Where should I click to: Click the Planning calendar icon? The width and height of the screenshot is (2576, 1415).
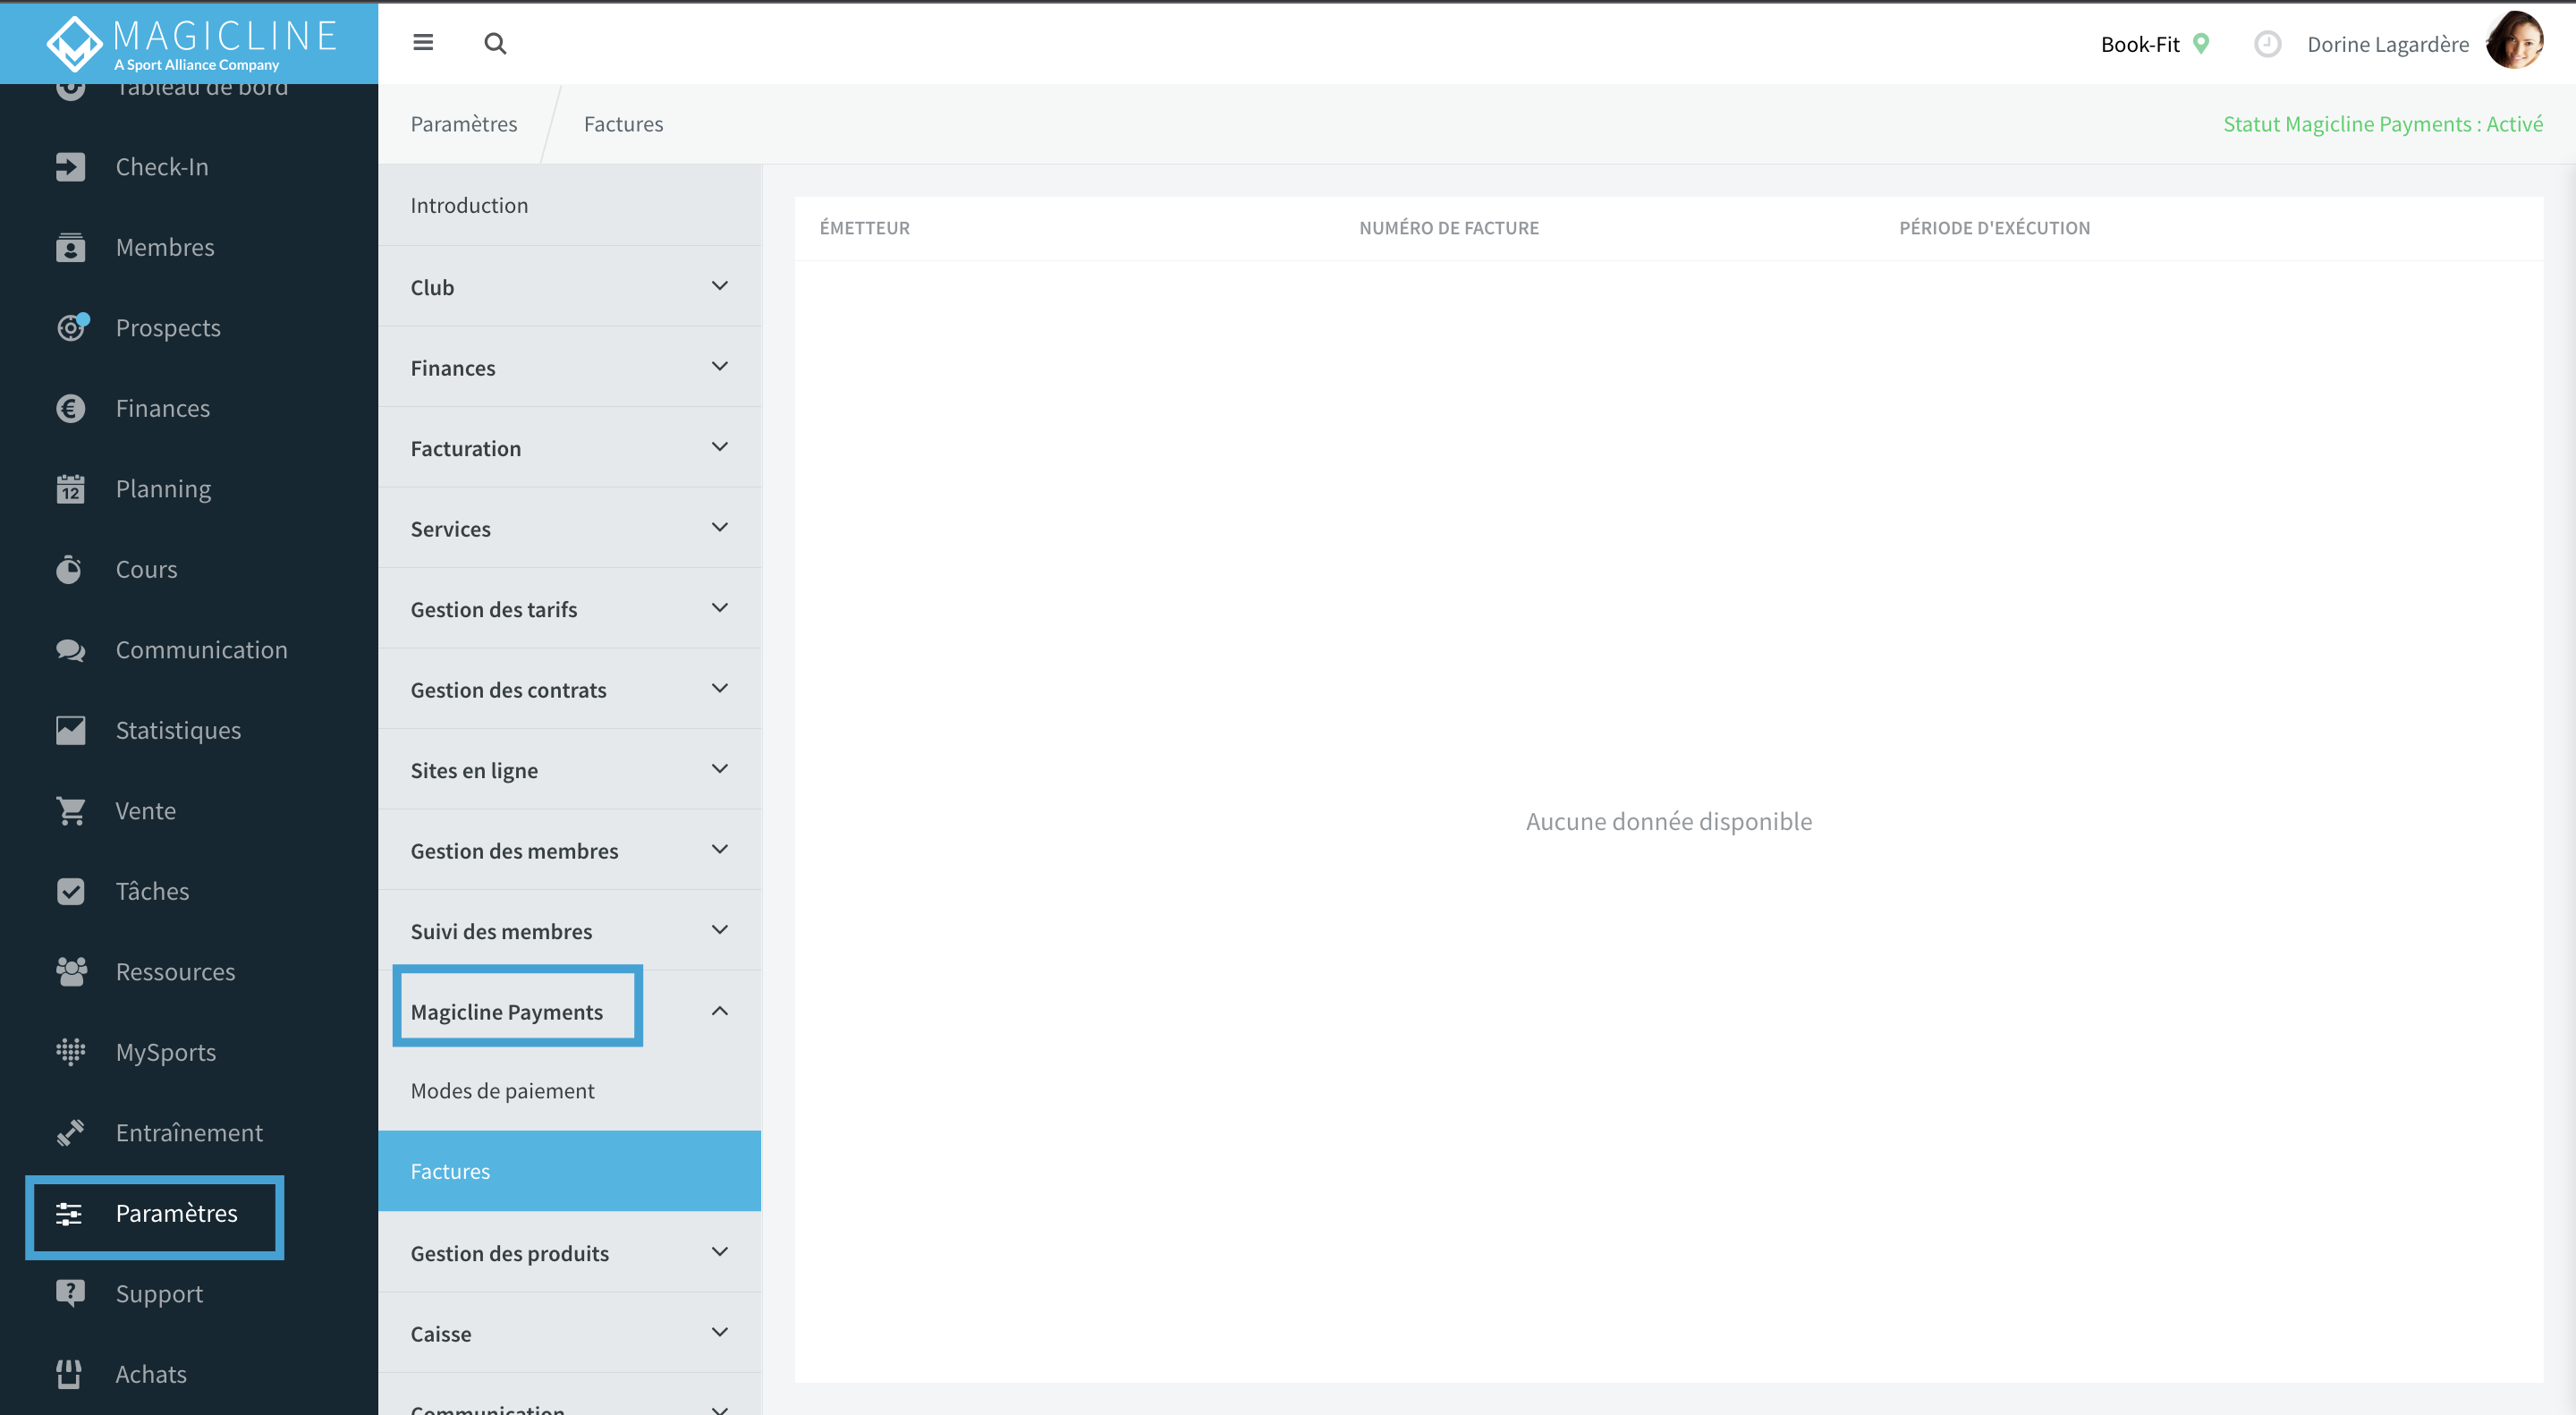coord(70,488)
